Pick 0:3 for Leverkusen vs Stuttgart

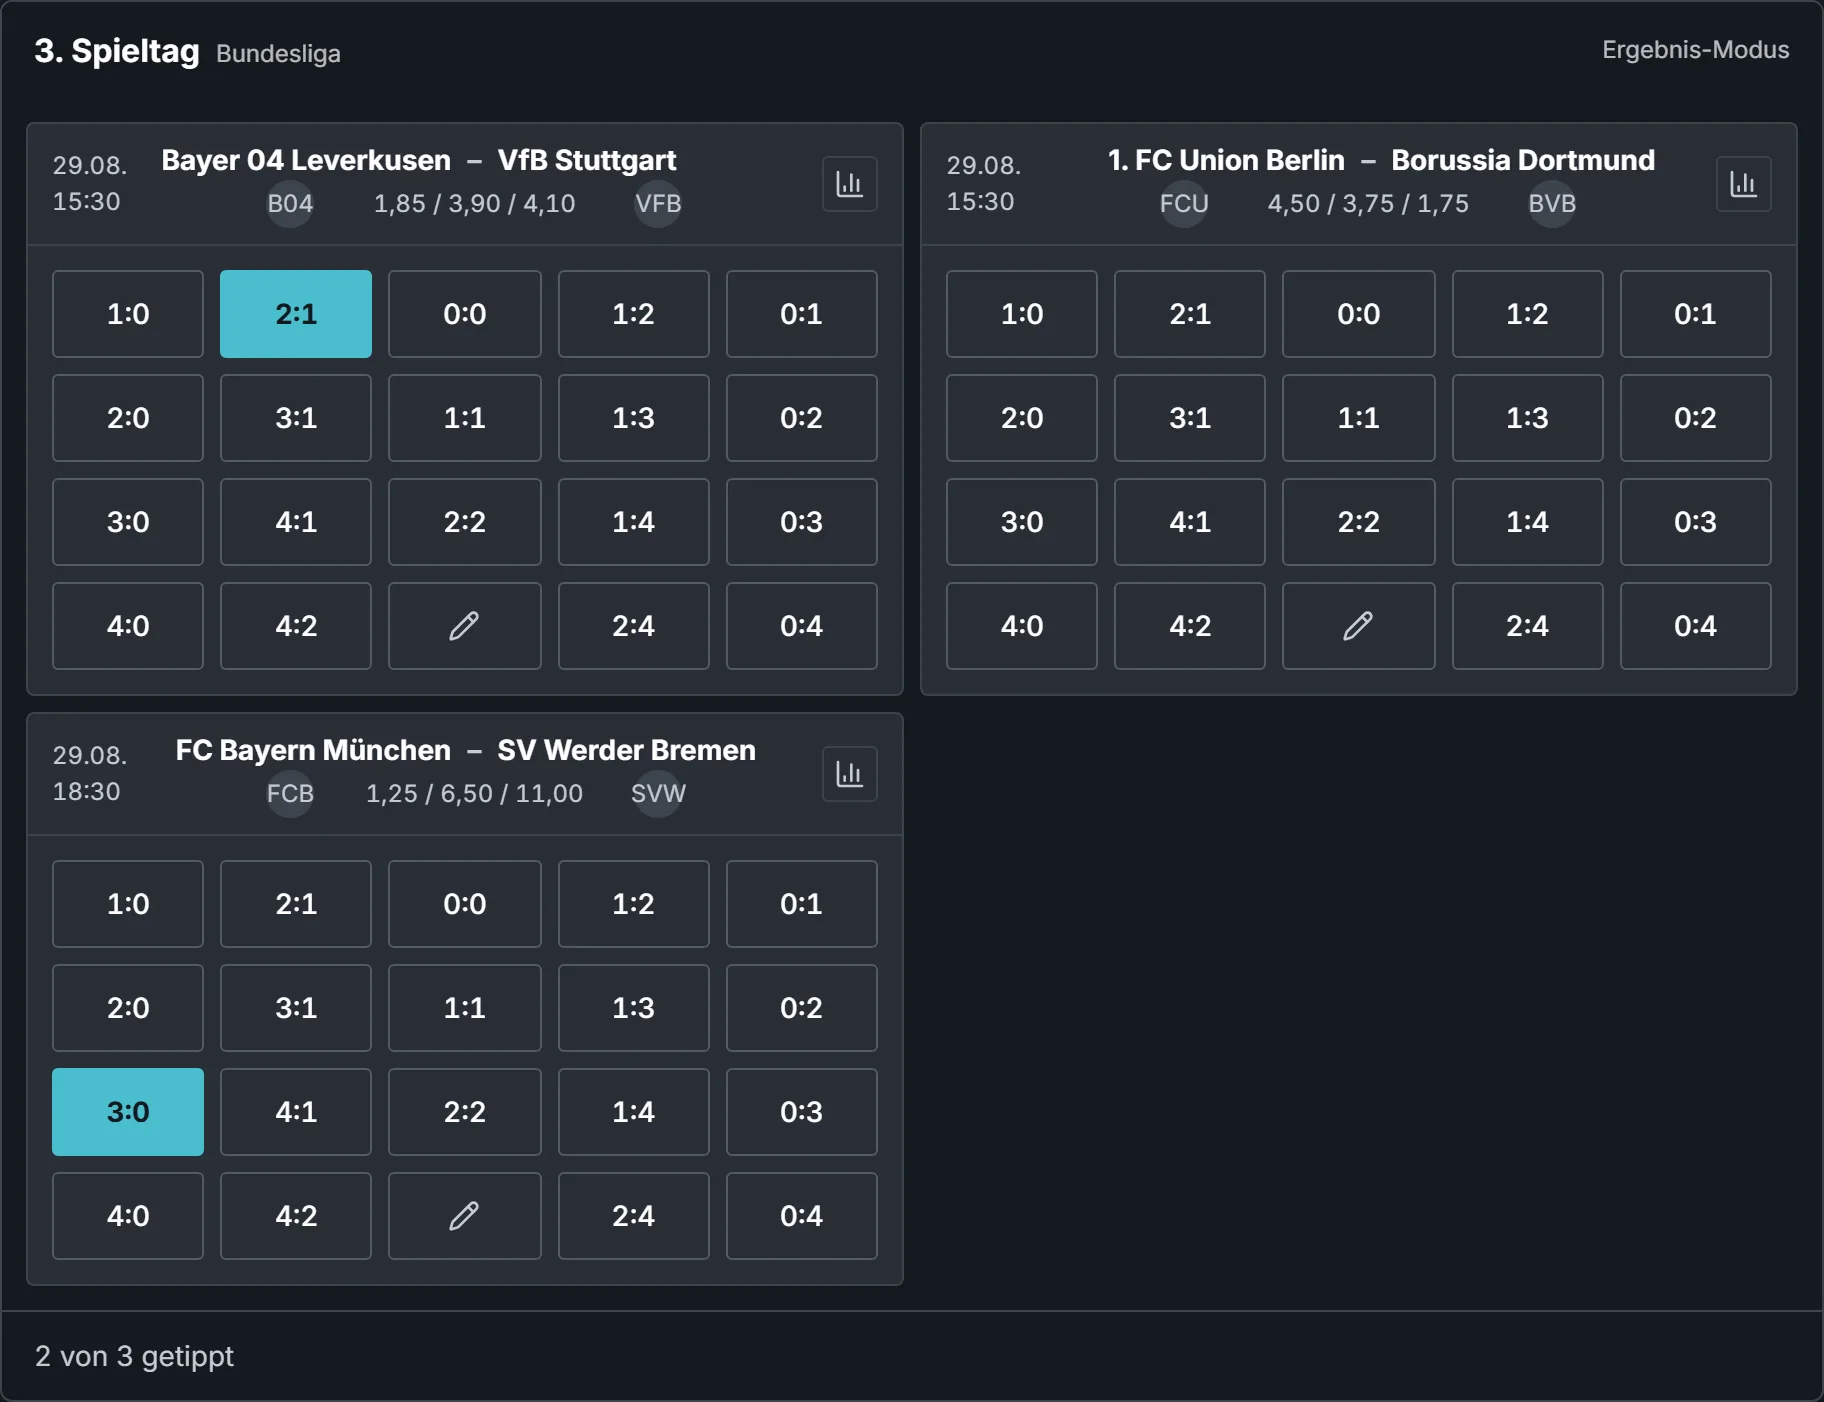point(802,522)
